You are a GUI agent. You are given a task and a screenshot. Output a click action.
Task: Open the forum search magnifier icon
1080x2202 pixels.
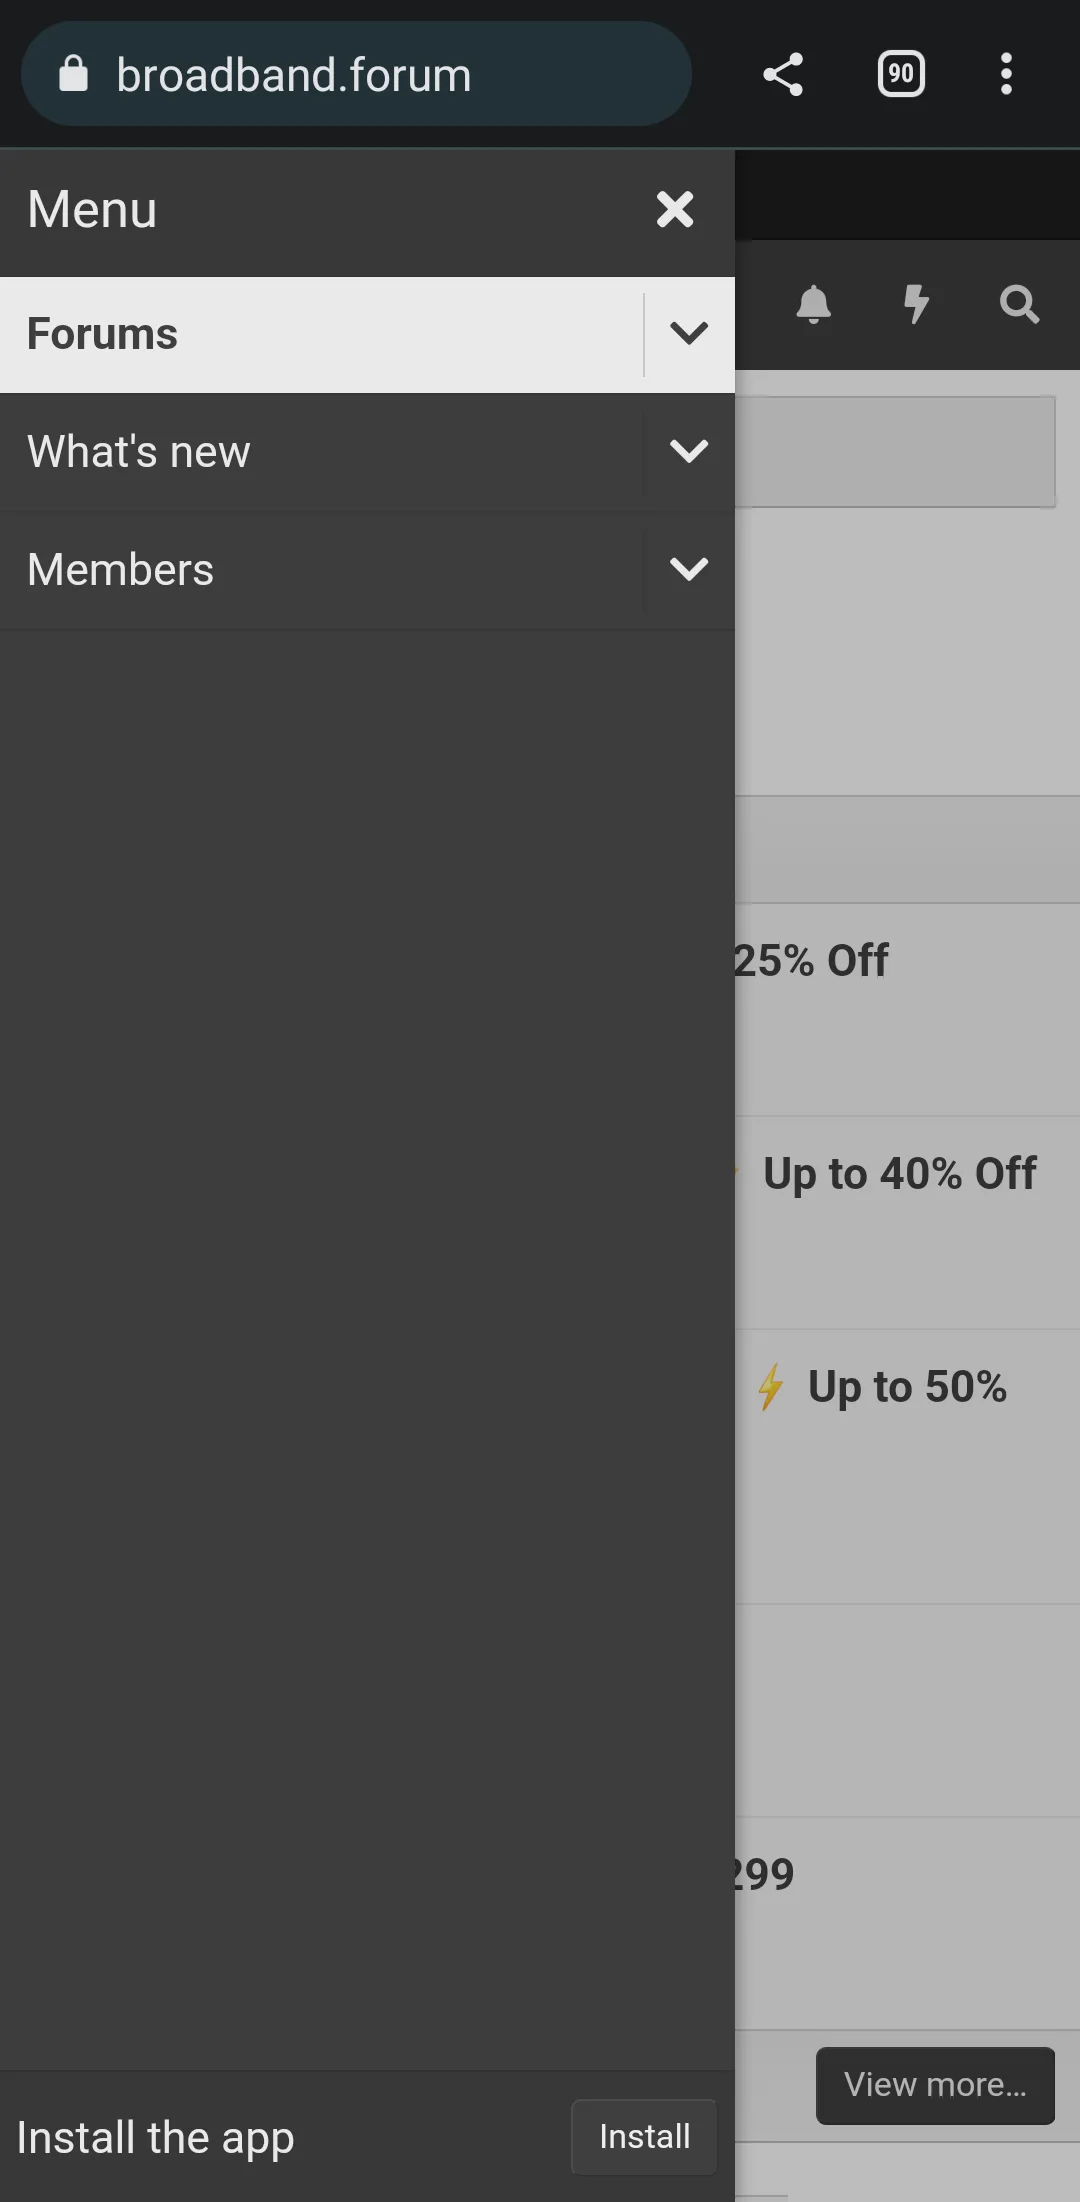[x=1019, y=304]
